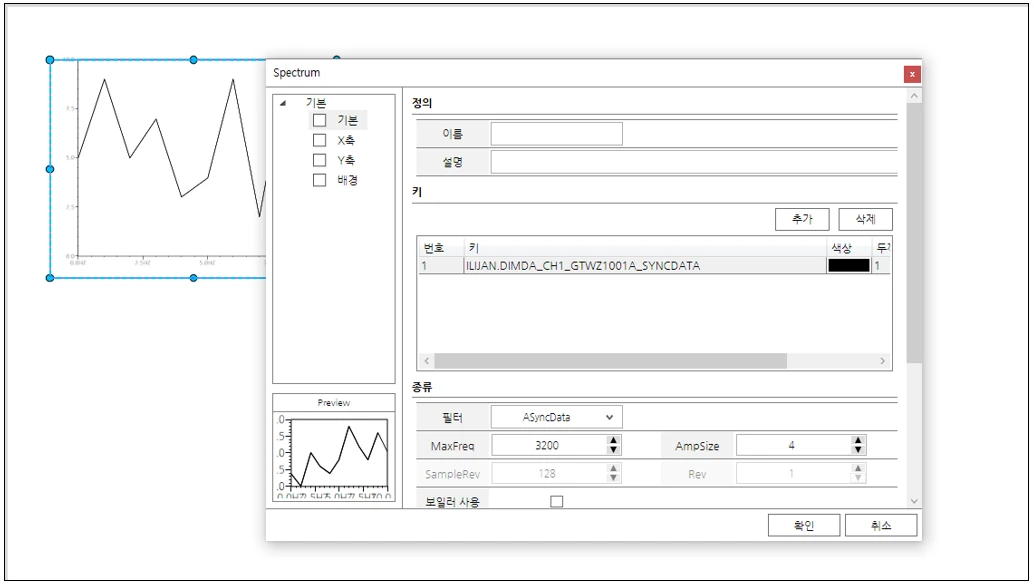
Task: Click the 삭제 button
Action: pyautogui.click(x=865, y=219)
